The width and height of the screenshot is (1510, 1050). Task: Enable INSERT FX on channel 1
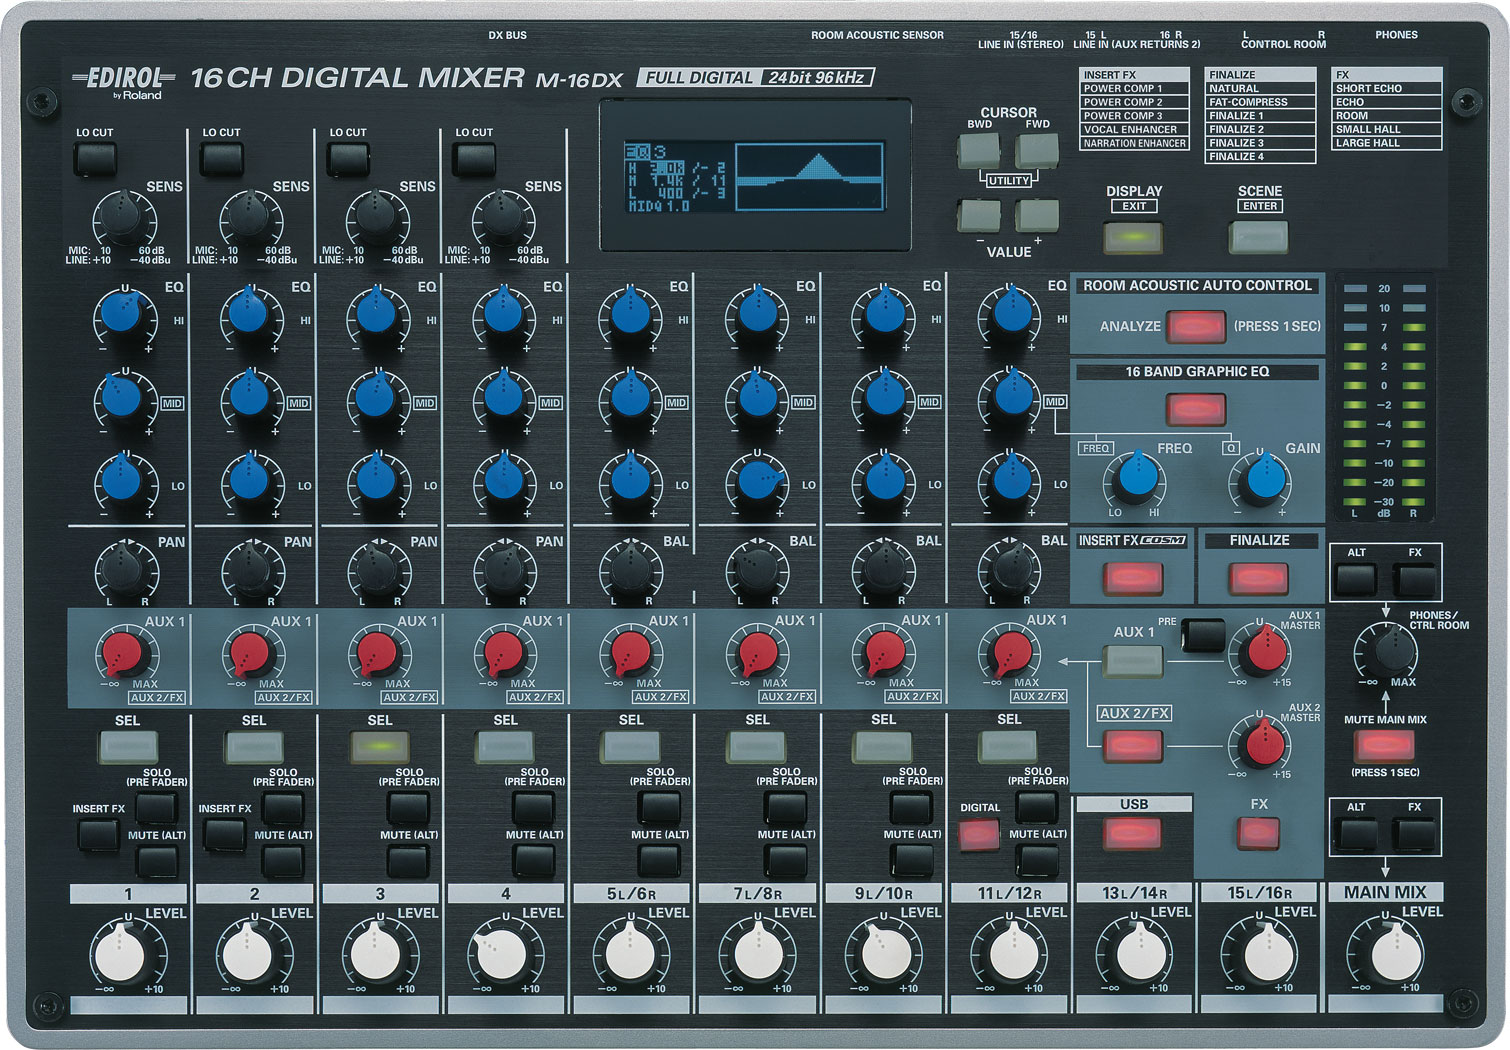pyautogui.click(x=98, y=835)
